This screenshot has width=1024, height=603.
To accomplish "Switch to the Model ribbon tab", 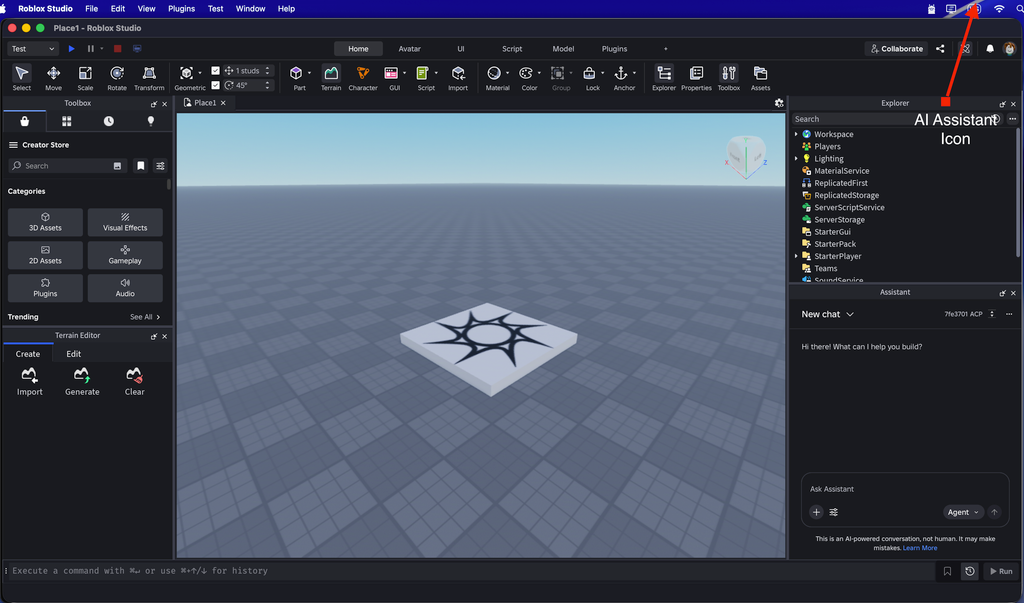I will click(563, 49).
